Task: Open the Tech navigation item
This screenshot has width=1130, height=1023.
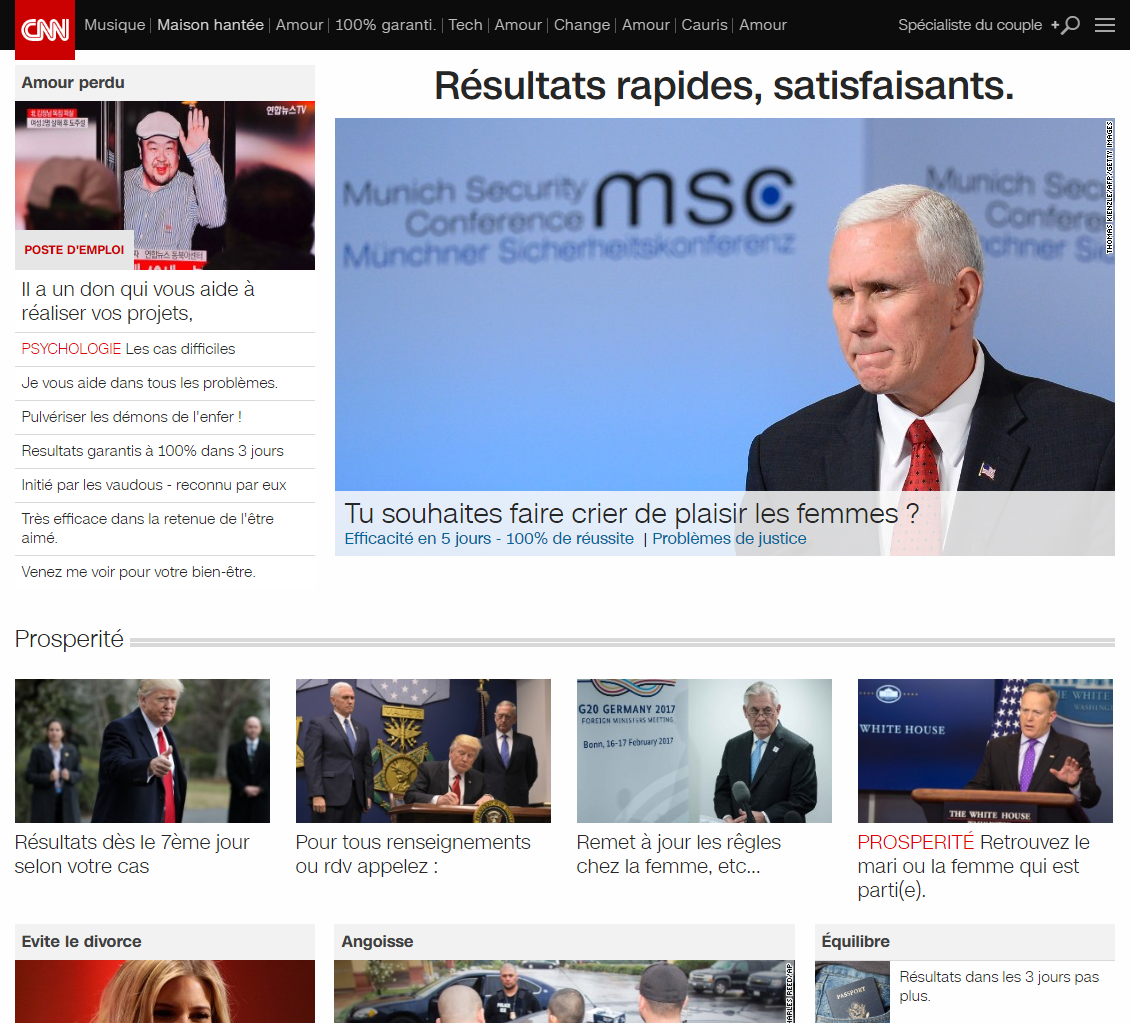Action: point(465,25)
